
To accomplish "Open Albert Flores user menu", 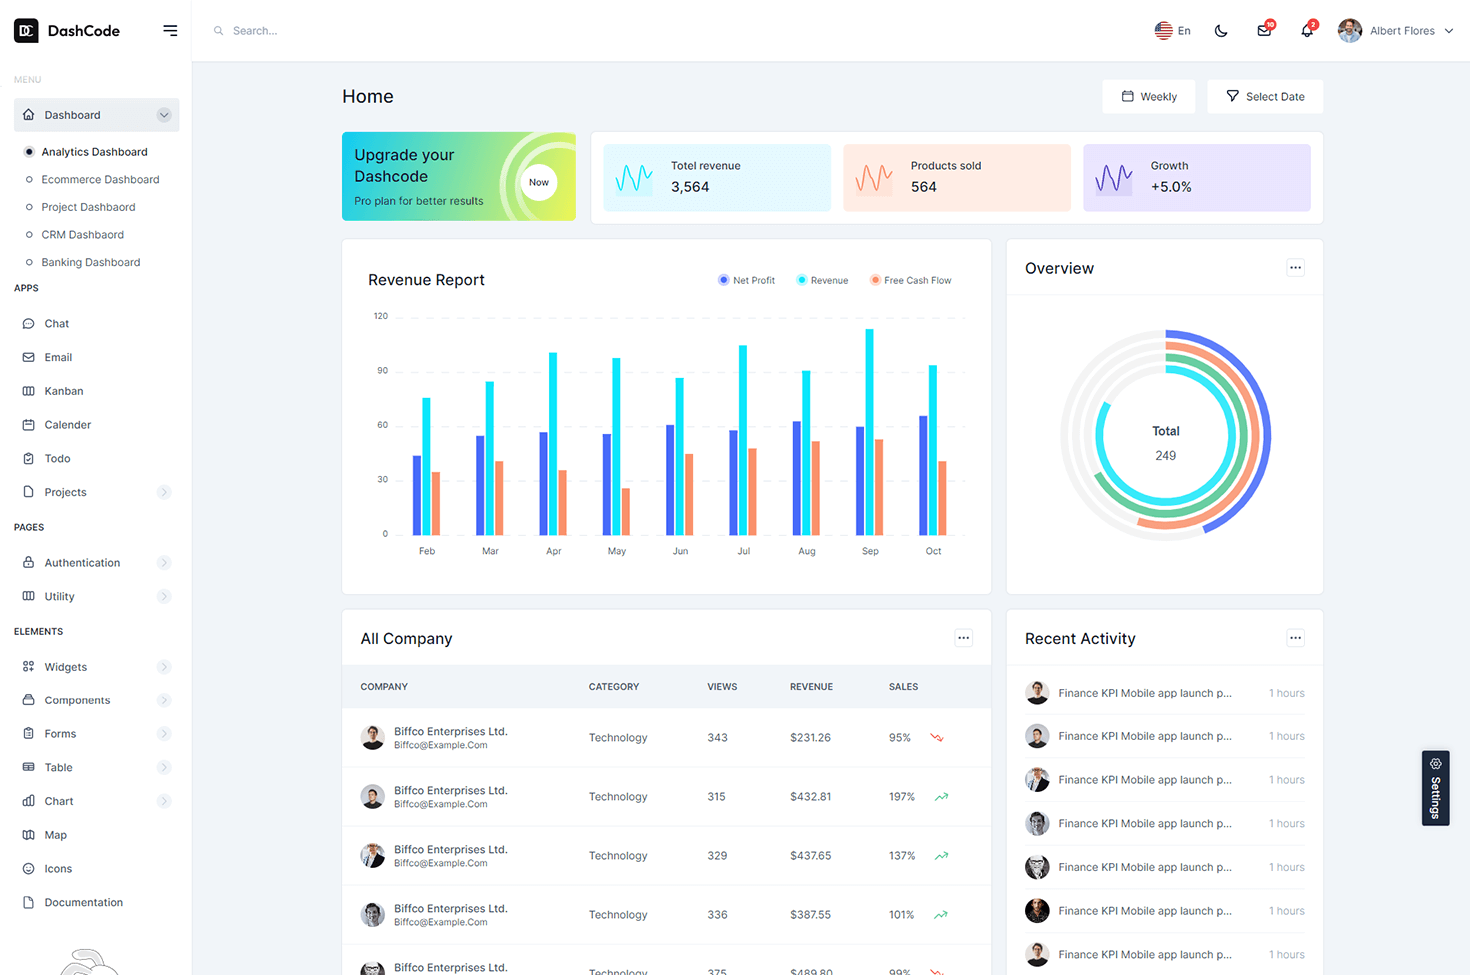I will 1396,31.
